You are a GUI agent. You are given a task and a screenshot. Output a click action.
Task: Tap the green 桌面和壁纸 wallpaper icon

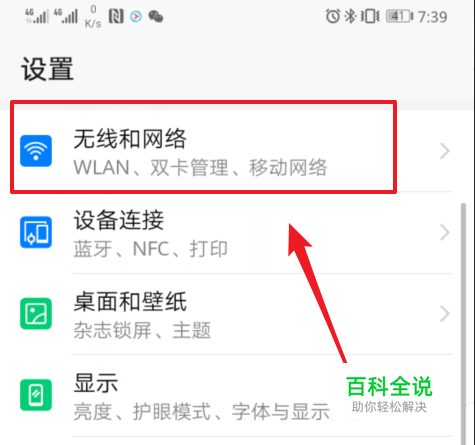tap(36, 314)
